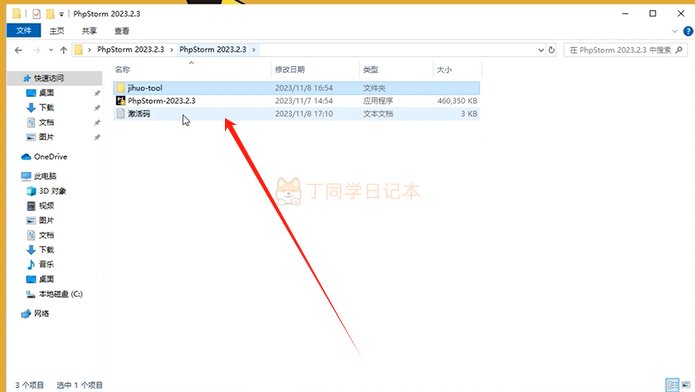Open help with question mark icon
The height and width of the screenshot is (392, 695).
(688, 31)
